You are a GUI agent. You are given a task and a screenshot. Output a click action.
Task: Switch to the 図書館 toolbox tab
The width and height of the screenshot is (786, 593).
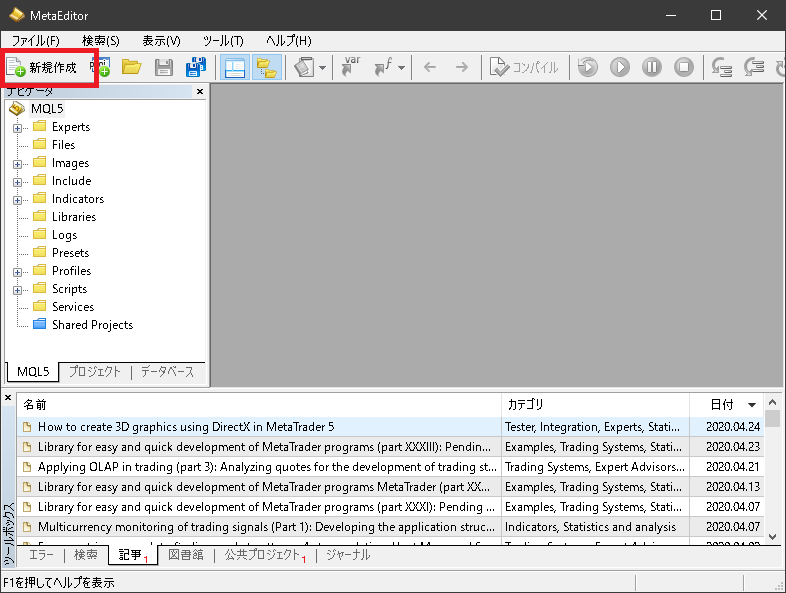click(x=185, y=555)
